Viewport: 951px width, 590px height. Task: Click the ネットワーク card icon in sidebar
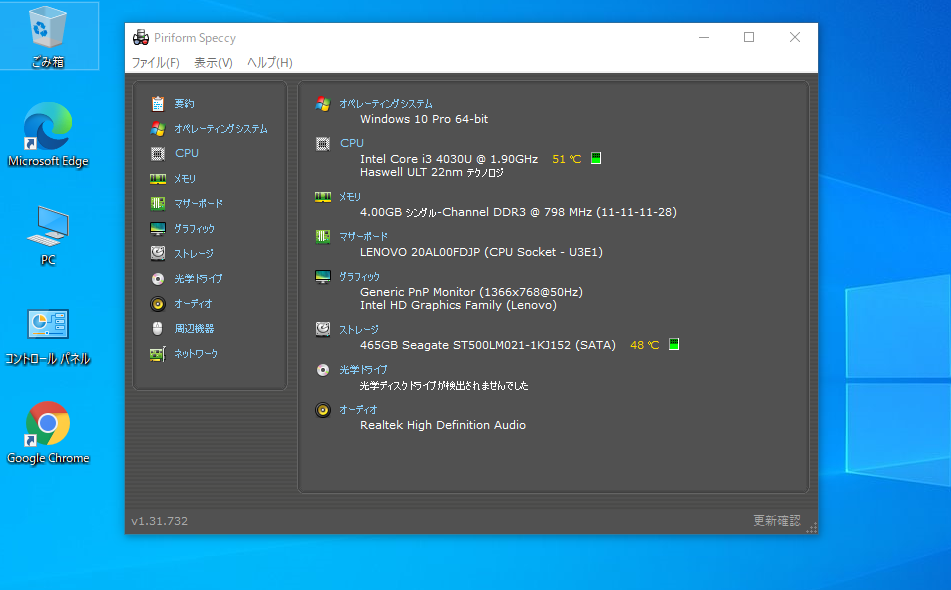[158, 354]
